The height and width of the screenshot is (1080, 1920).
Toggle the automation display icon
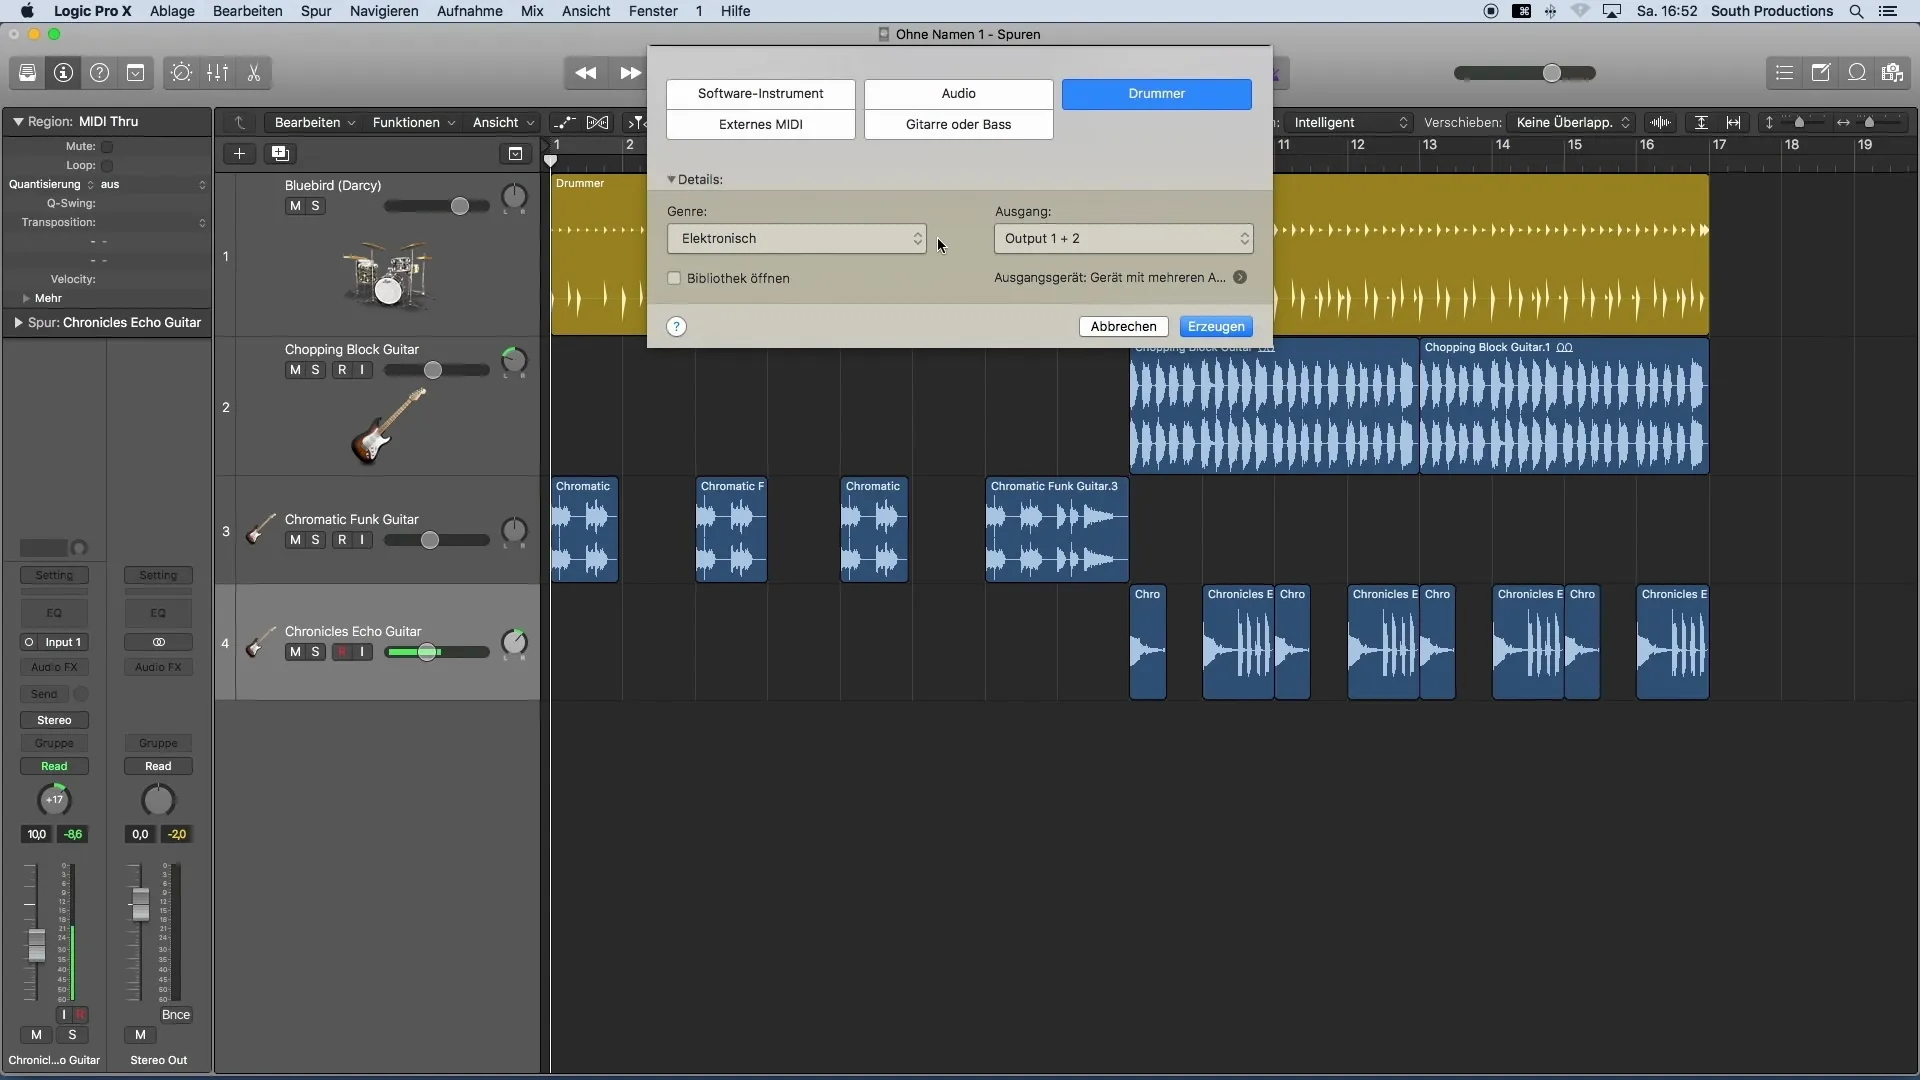565,122
